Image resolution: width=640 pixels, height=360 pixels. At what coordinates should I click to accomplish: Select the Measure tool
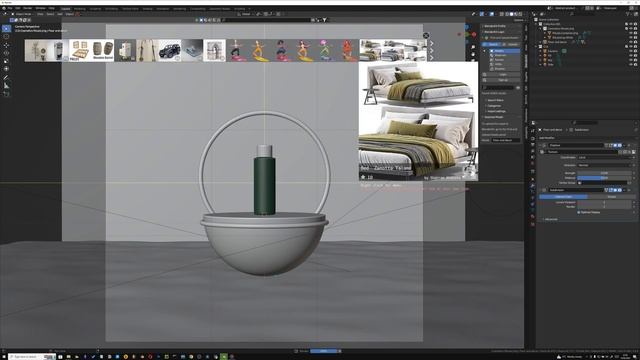coord(7,86)
